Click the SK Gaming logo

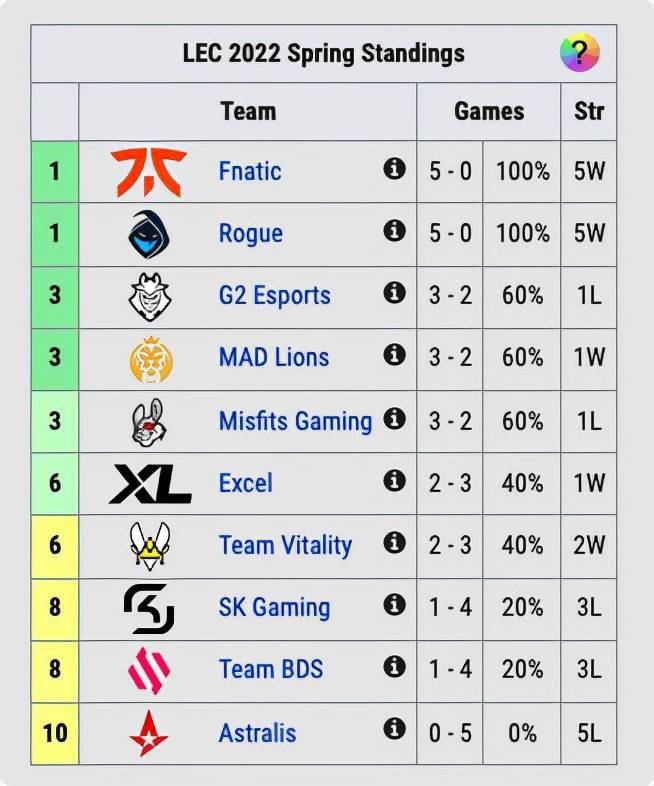point(150,607)
